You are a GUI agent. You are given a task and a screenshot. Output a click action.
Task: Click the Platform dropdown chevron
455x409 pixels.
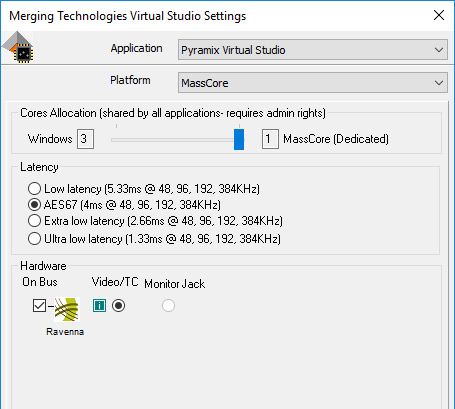coord(439,83)
